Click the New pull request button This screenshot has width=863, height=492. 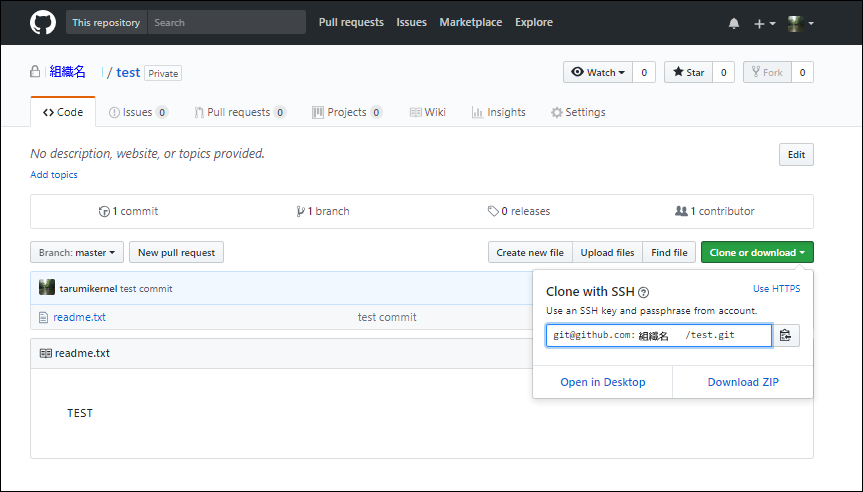177,253
